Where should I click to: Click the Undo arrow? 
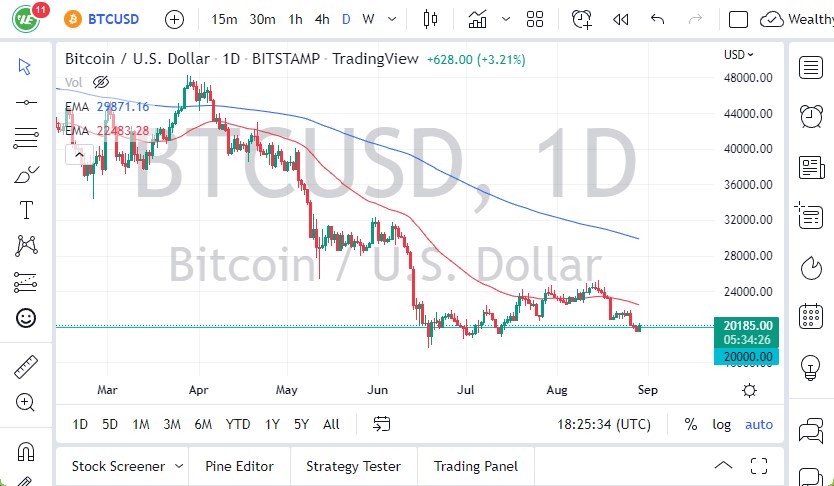(x=657, y=19)
